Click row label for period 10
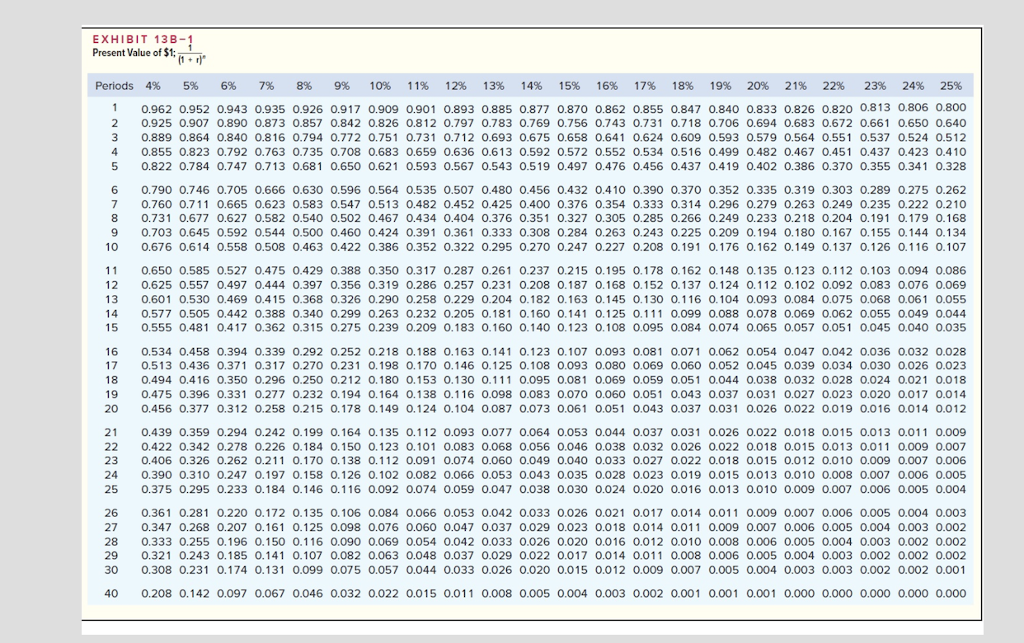 pyautogui.click(x=112, y=247)
